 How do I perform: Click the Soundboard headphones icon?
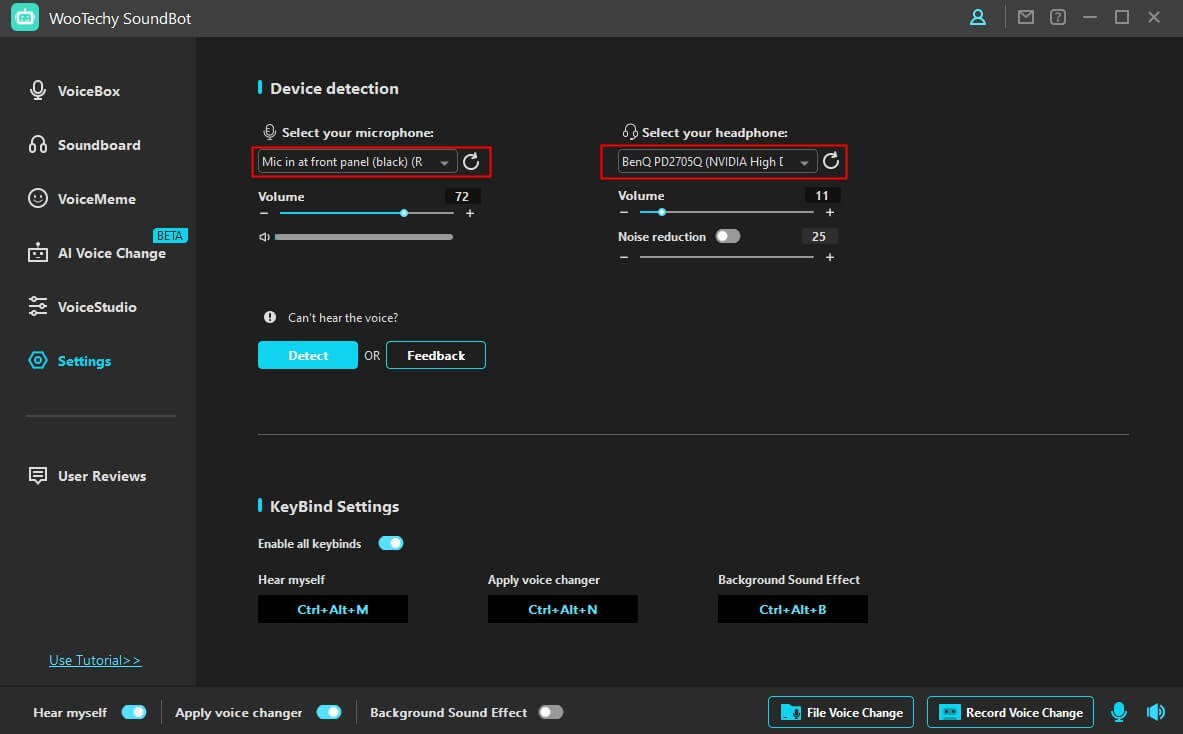pyautogui.click(x=38, y=145)
